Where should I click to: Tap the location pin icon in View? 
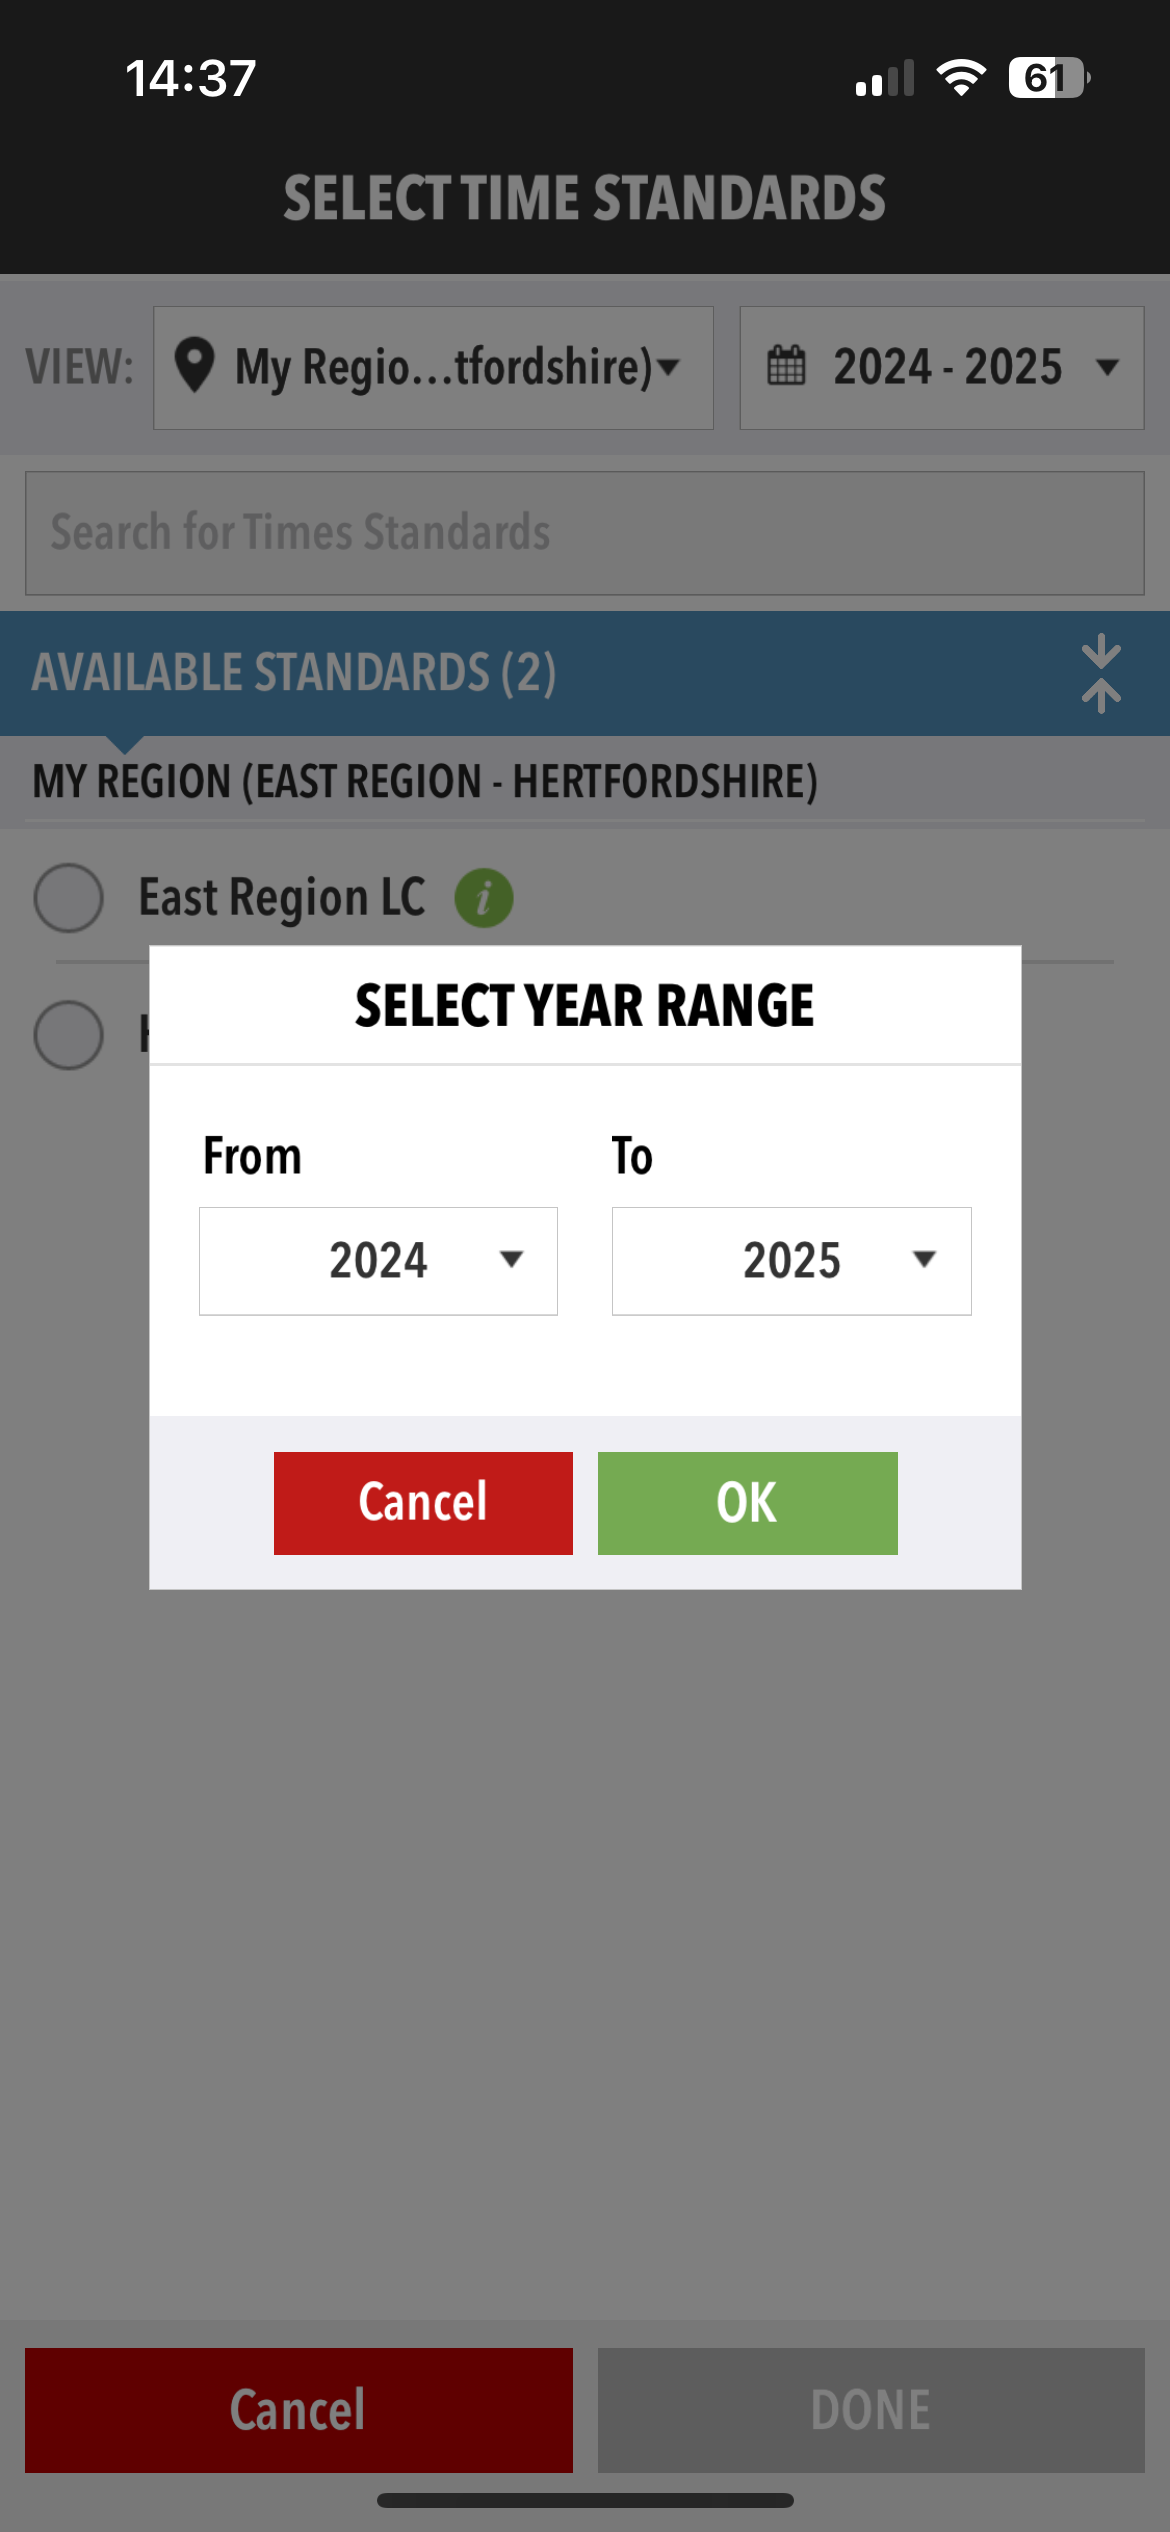point(194,366)
